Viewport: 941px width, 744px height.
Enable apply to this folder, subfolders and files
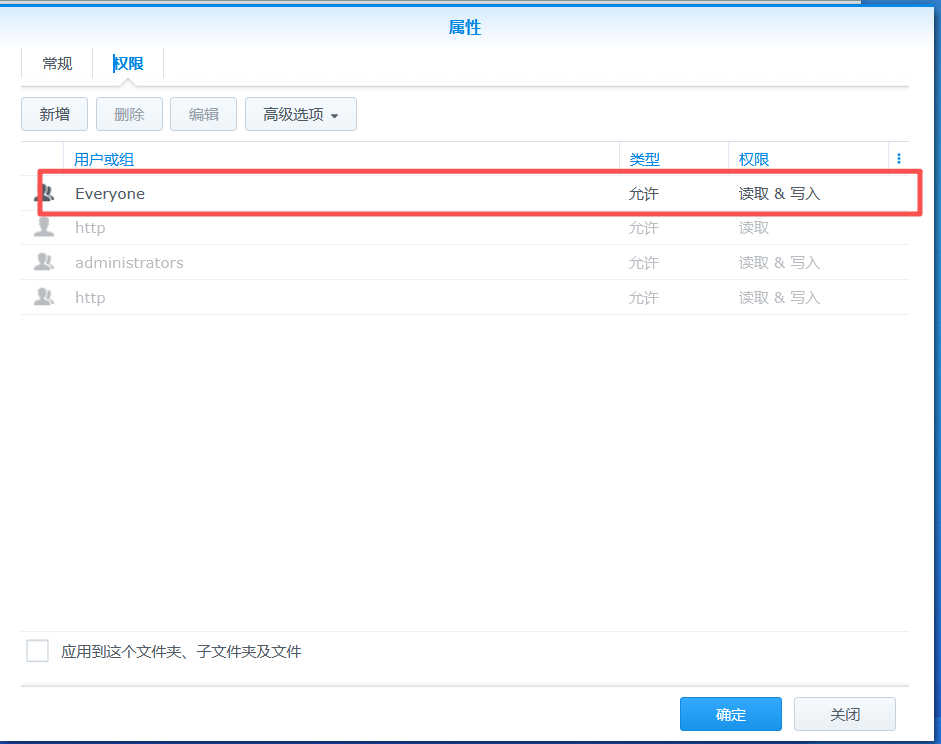click(x=37, y=651)
